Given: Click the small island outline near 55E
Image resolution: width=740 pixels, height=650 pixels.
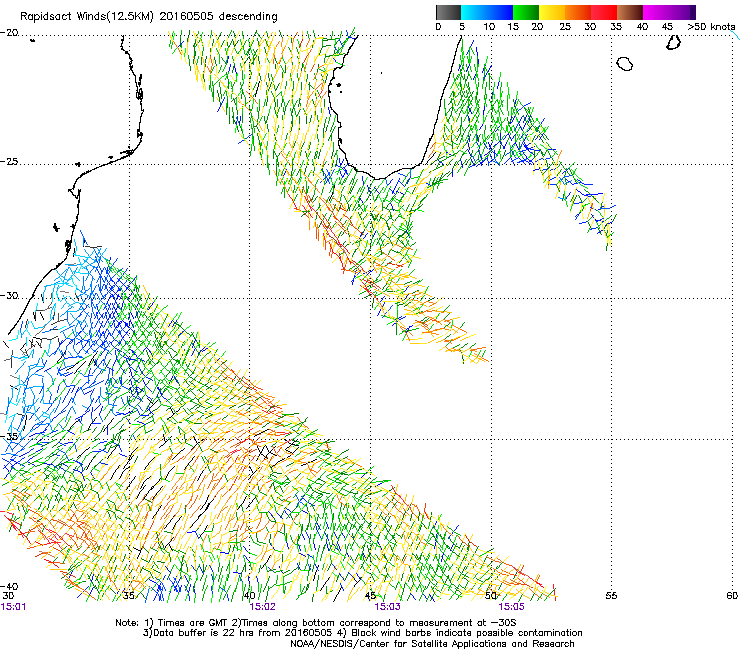Looking at the screenshot, I should point(625,64).
